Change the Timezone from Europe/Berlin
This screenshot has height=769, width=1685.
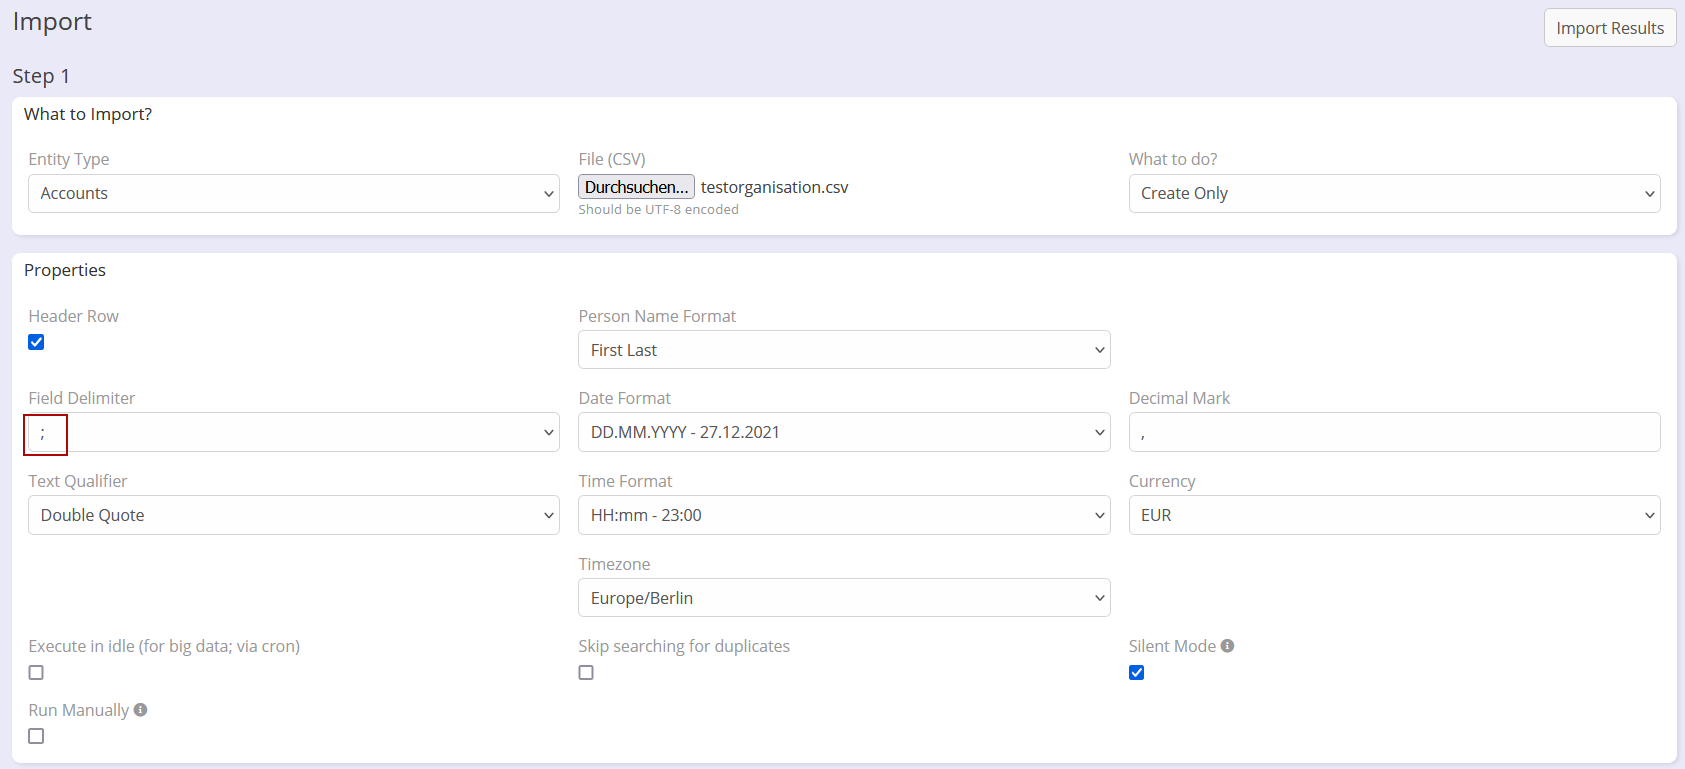pyautogui.click(x=844, y=598)
